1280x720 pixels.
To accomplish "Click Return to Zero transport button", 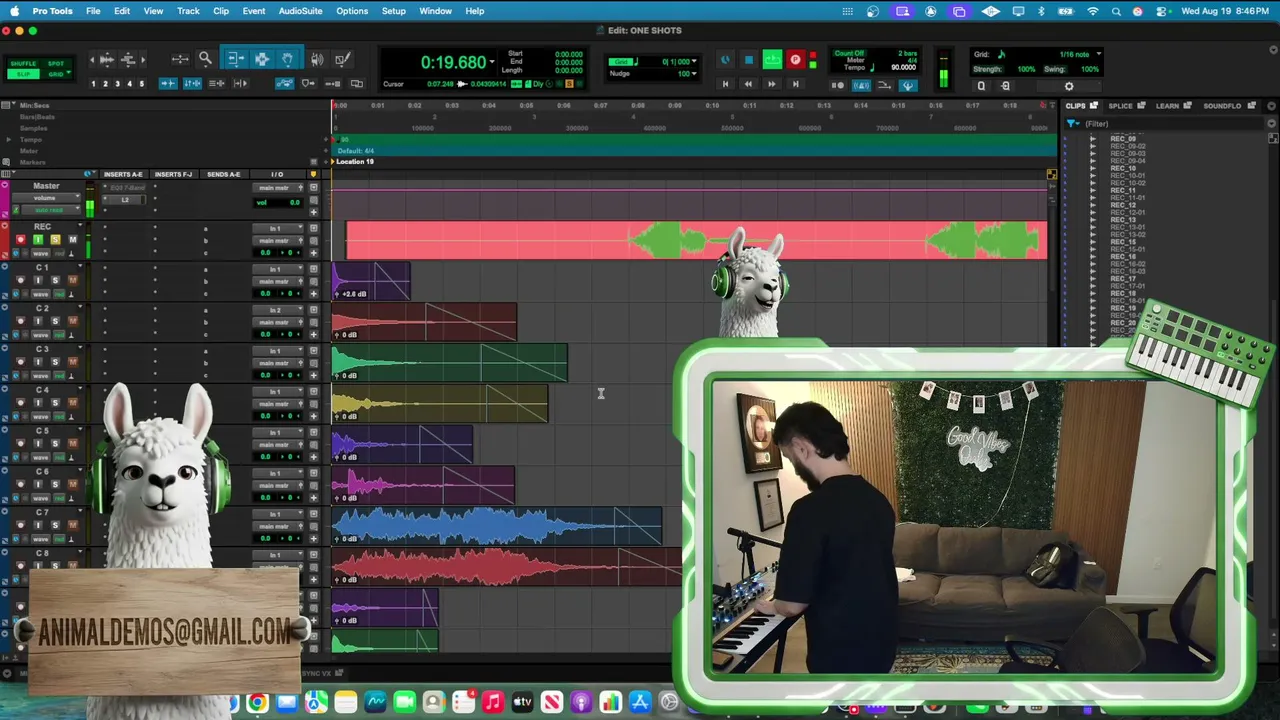I will [x=725, y=84].
